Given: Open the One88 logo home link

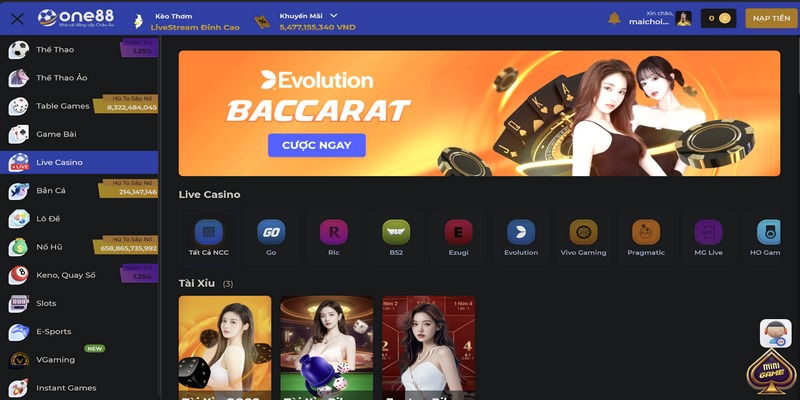Looking at the screenshot, I should [x=76, y=18].
